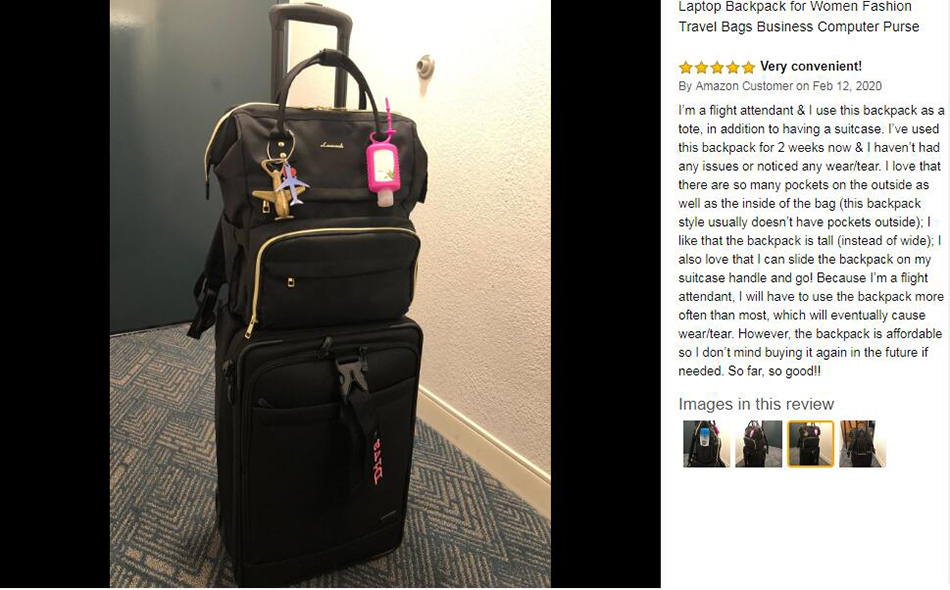Select the highlighted third review thumbnail

pos(811,444)
